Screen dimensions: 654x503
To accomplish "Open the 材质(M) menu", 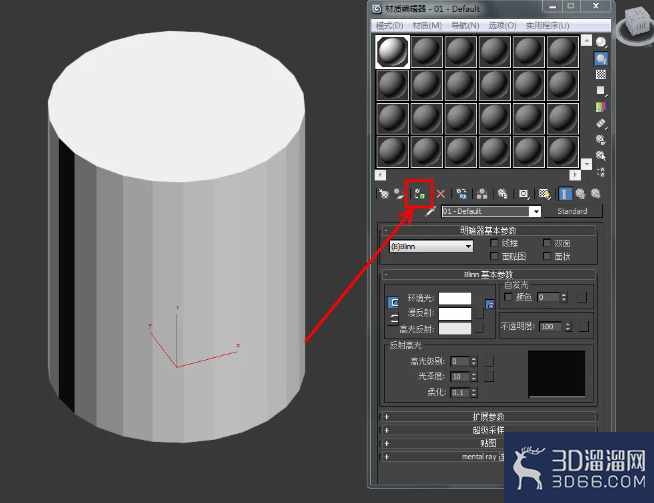I will [427, 26].
